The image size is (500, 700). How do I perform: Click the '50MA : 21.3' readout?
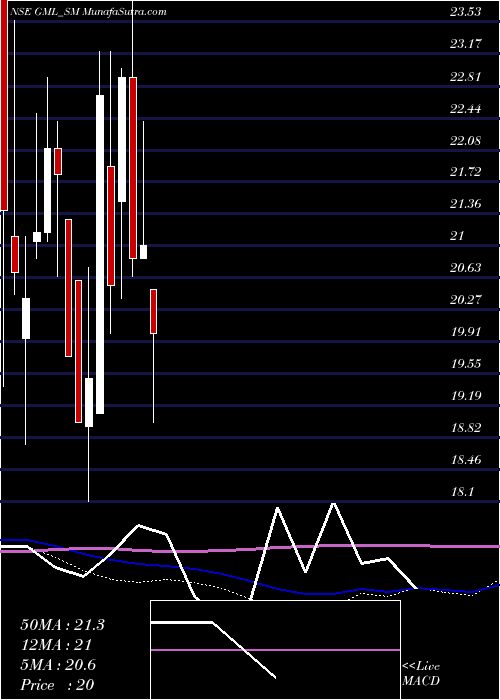coord(62,625)
